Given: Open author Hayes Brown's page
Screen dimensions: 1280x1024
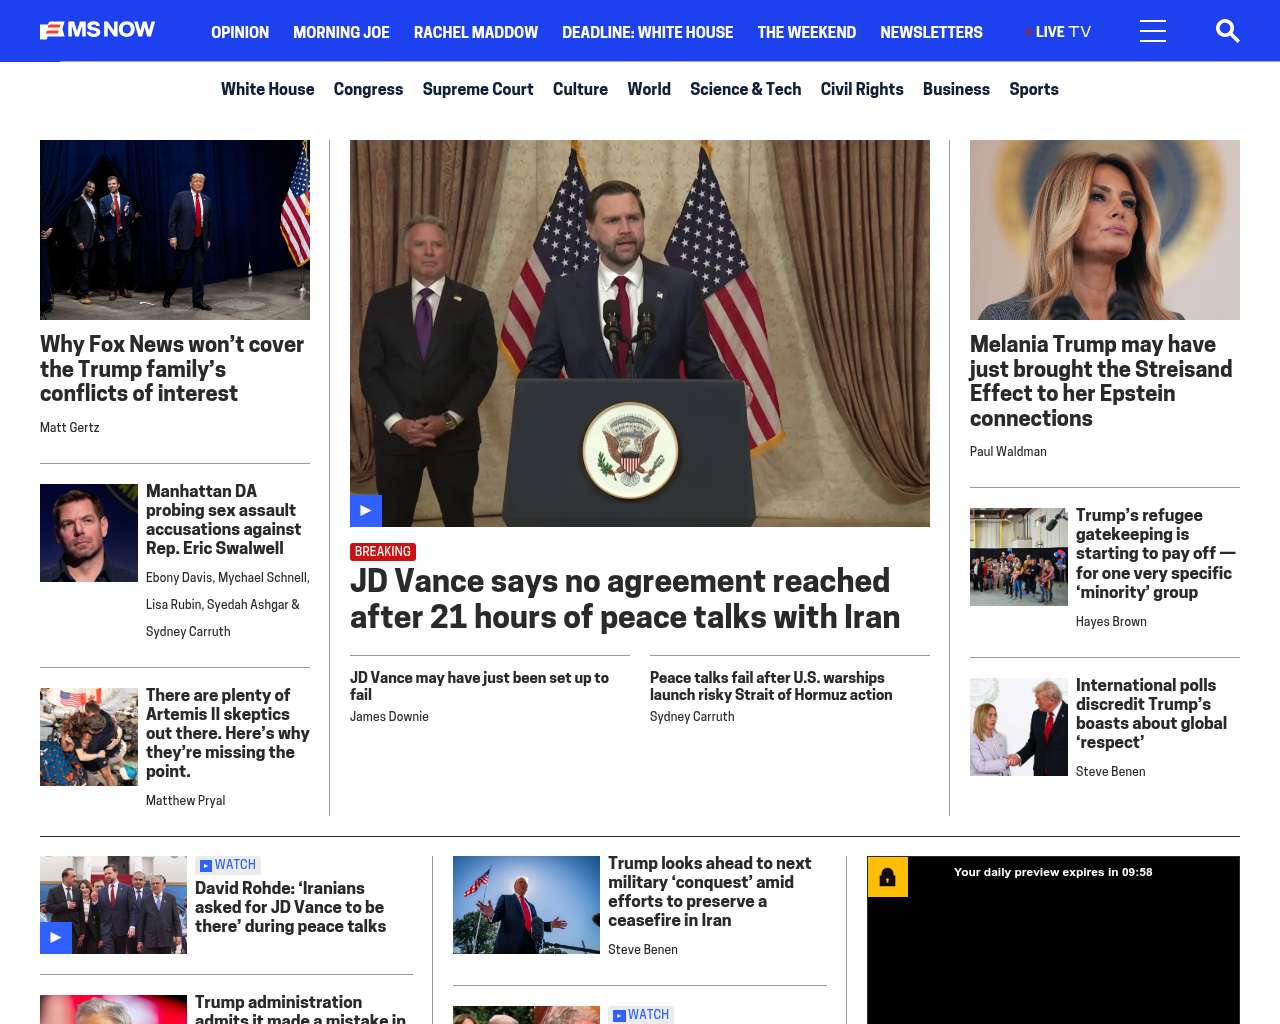Looking at the screenshot, I should [x=1111, y=621].
